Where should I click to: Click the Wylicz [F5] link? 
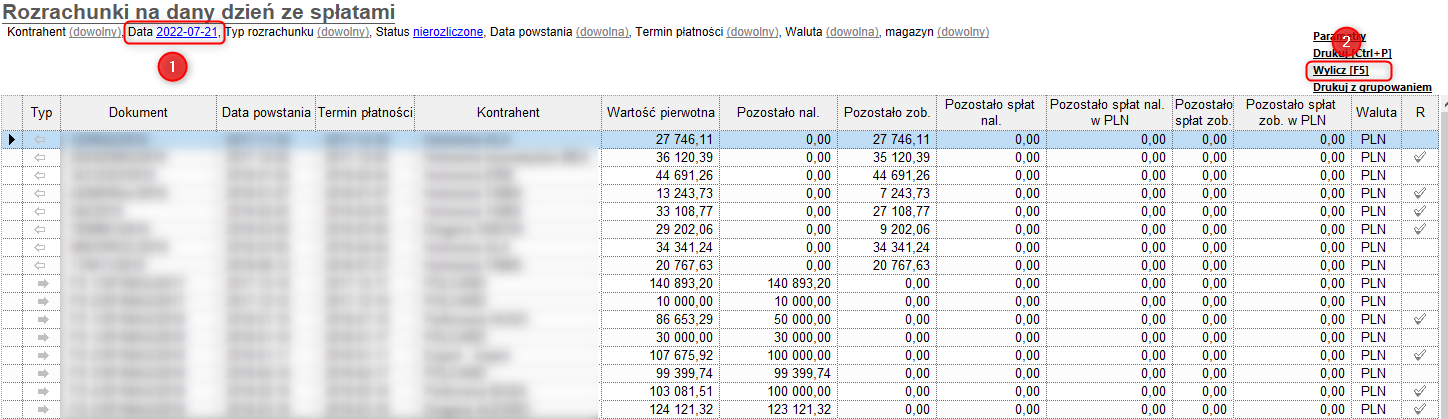coord(1340,70)
